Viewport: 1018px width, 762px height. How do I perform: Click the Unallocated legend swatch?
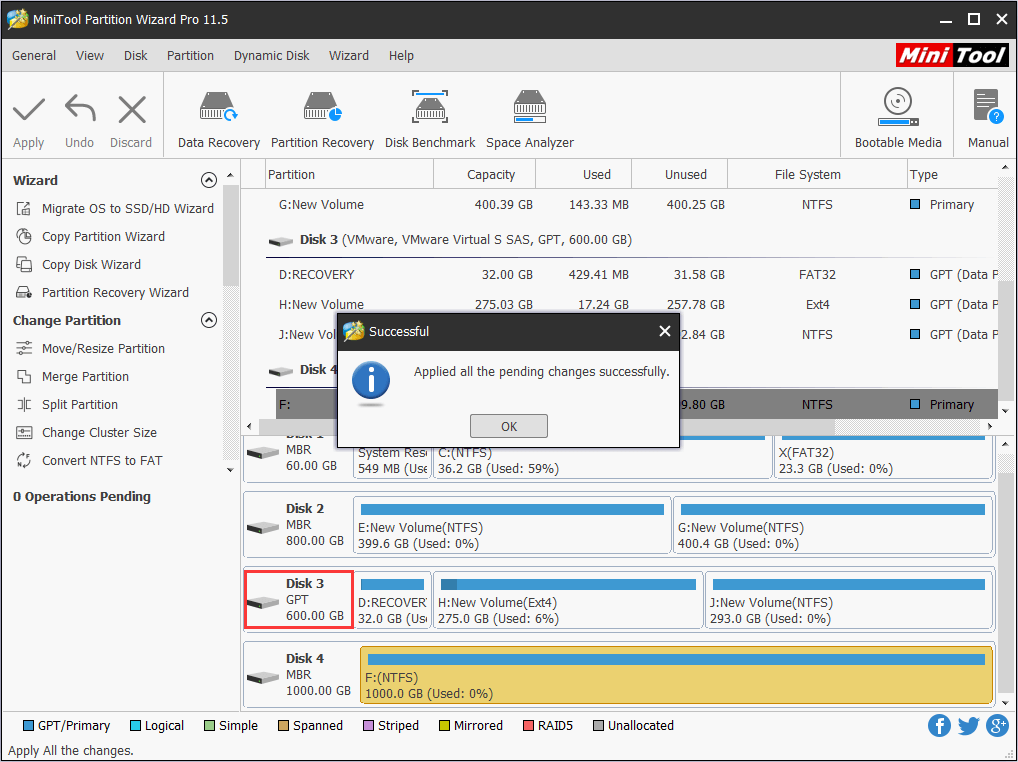pos(599,726)
